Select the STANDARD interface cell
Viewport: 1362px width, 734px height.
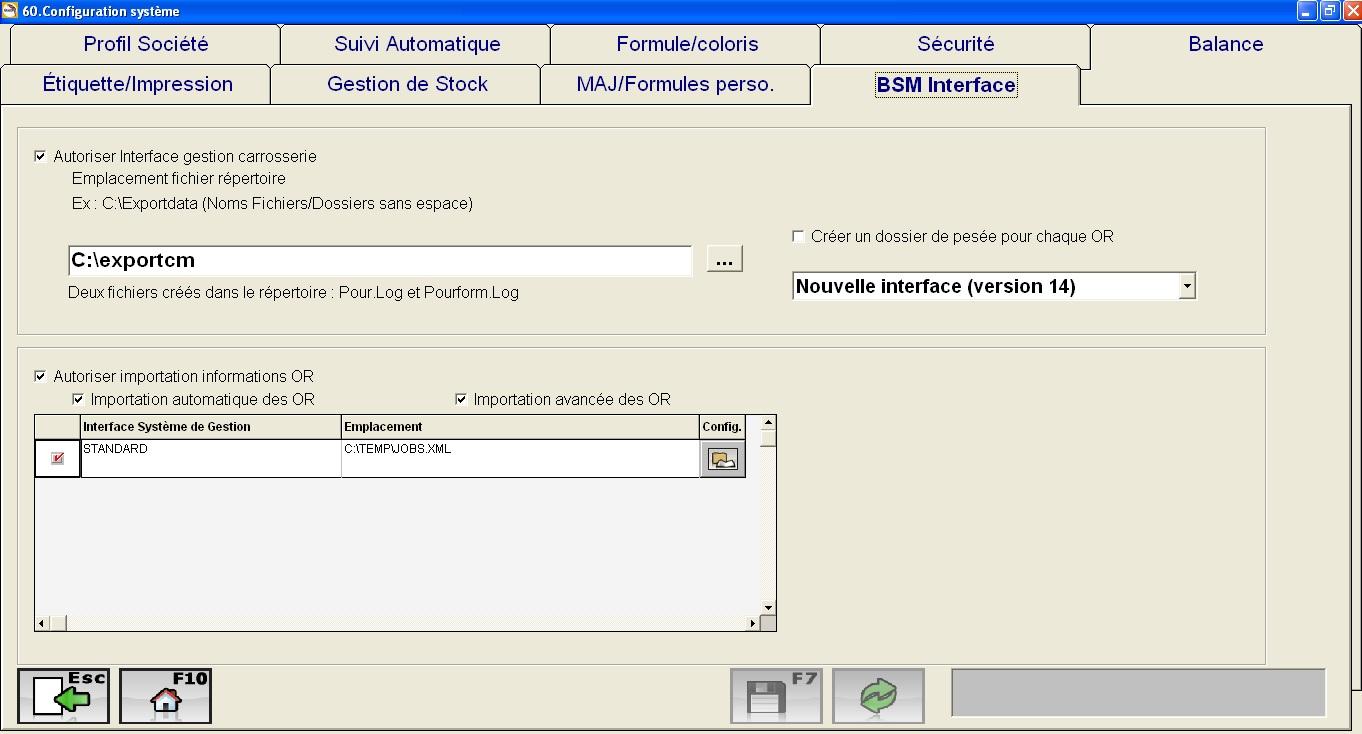211,458
